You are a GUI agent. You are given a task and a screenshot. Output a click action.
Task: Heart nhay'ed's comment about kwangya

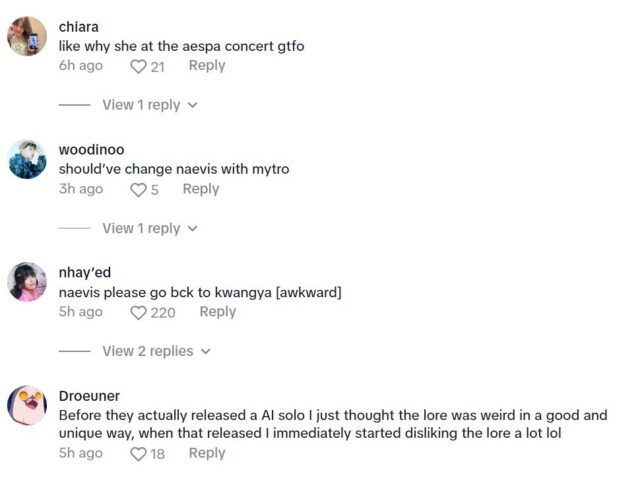click(x=138, y=313)
